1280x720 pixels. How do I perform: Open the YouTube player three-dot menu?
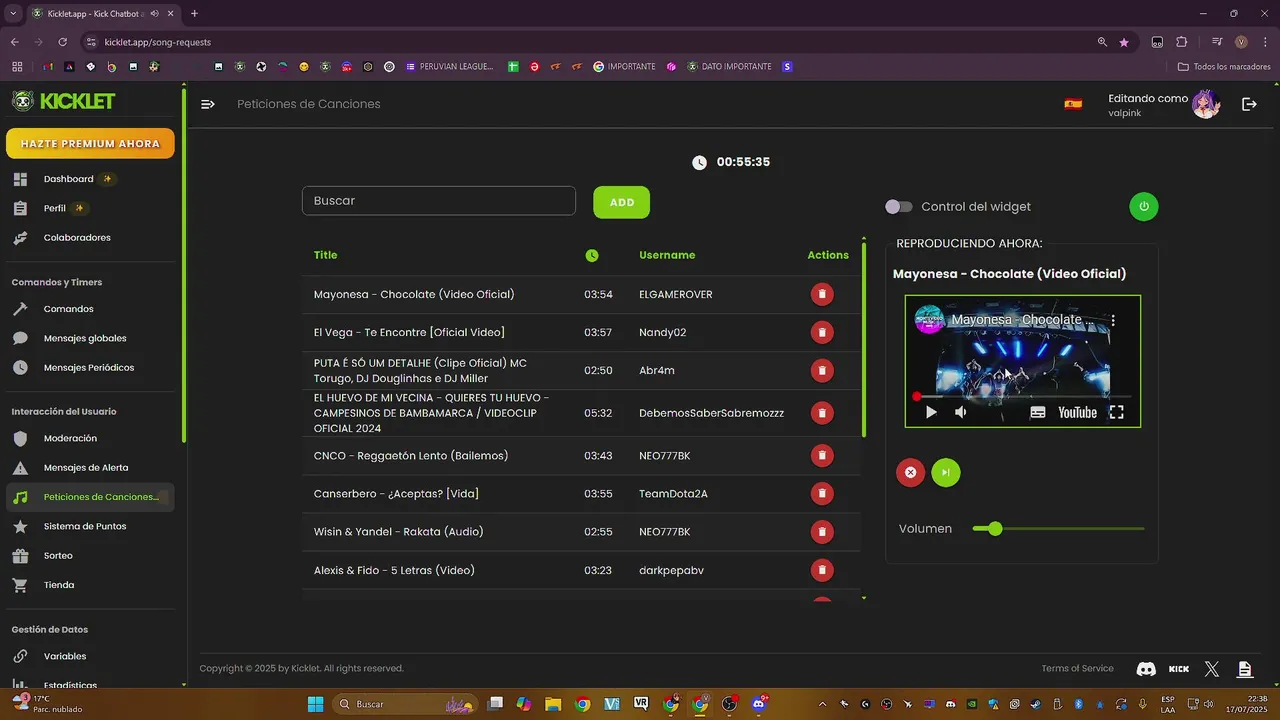[1113, 321]
